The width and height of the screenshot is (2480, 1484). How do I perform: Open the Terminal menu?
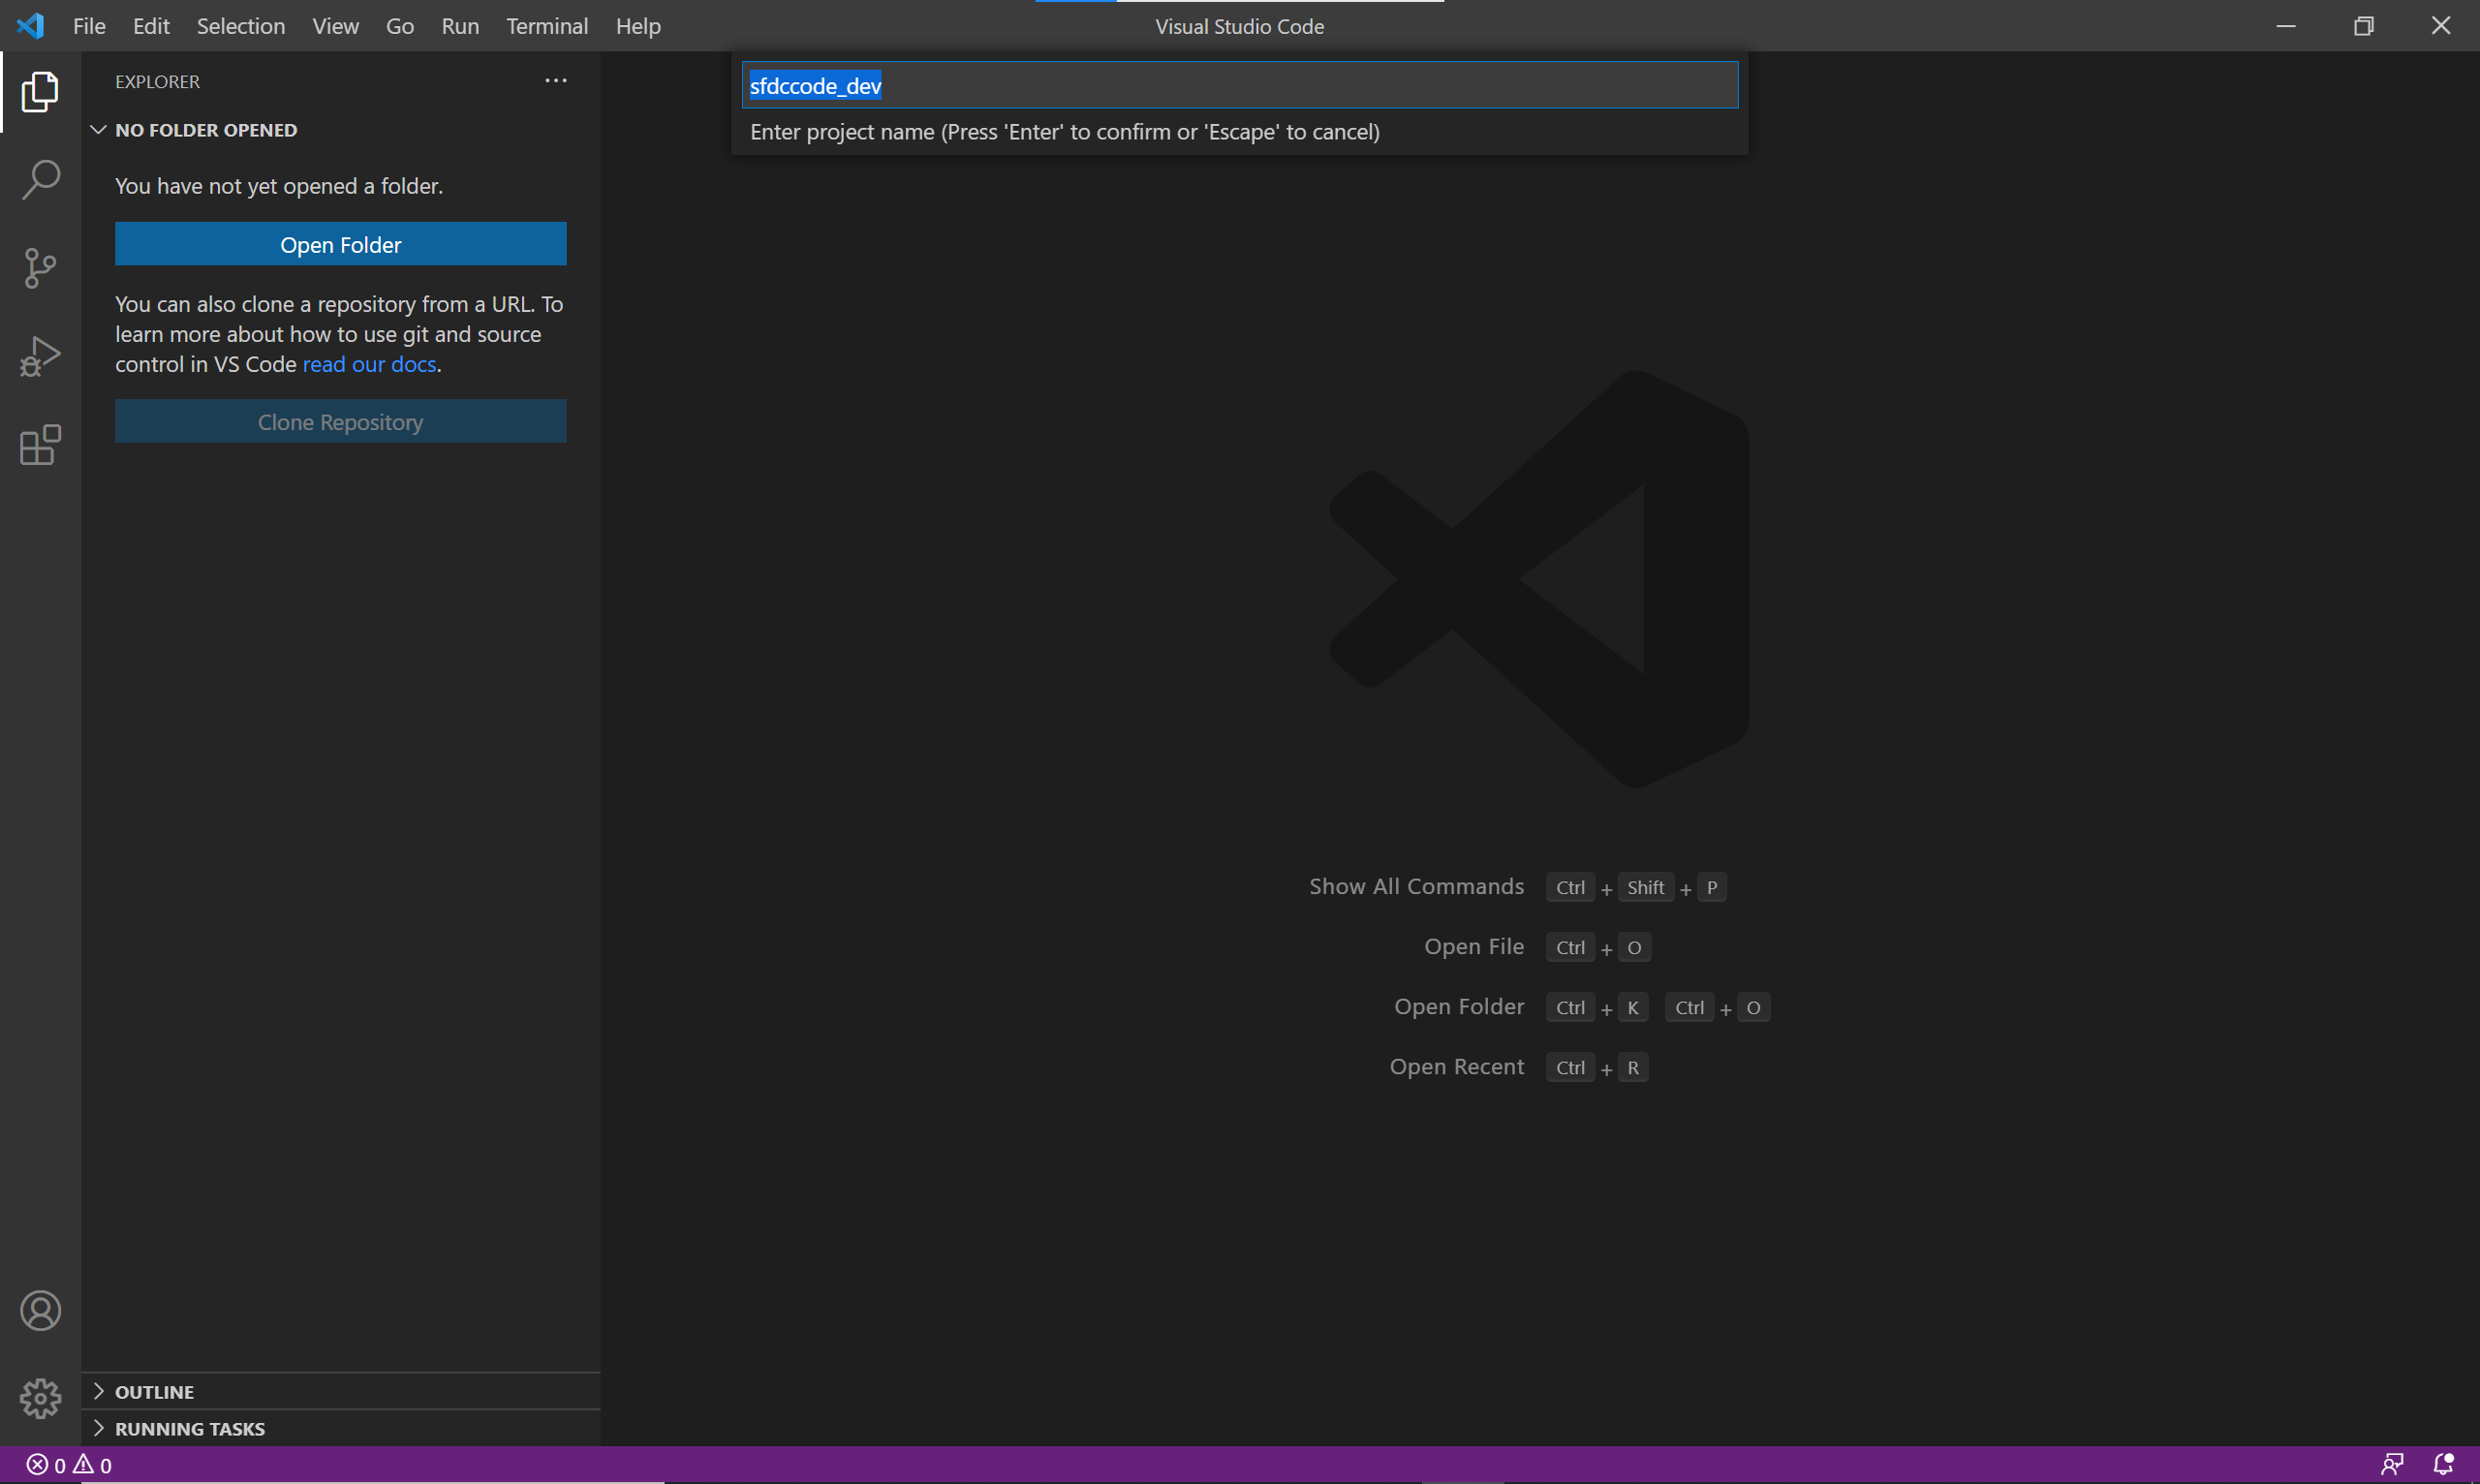pos(546,26)
